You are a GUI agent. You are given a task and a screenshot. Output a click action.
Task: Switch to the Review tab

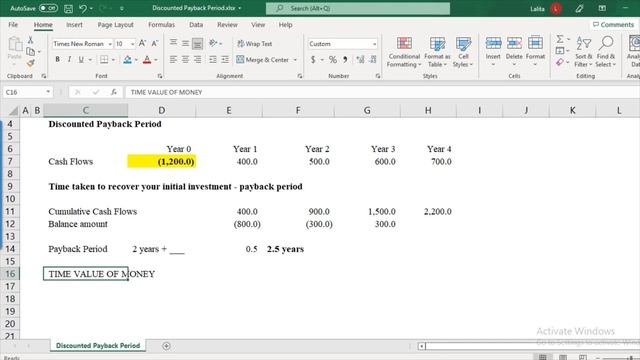tap(227, 25)
